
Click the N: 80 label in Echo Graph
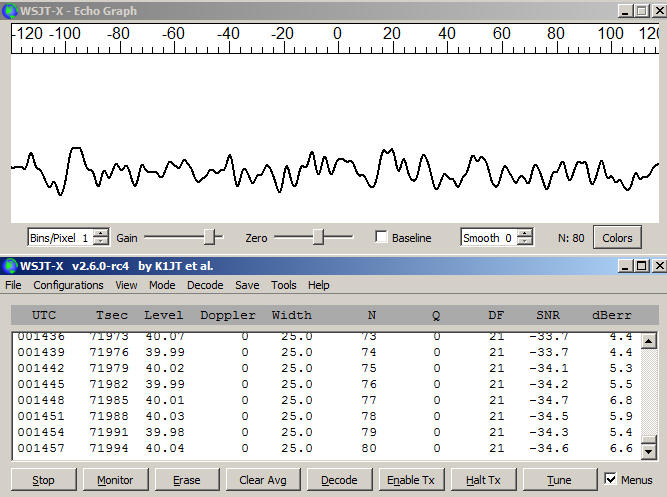coord(571,238)
